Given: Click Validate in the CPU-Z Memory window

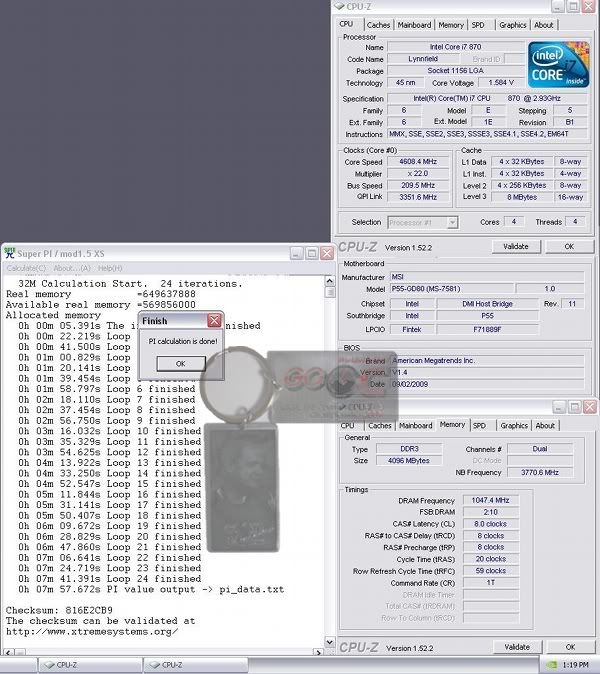Looking at the screenshot, I should 517,647.
